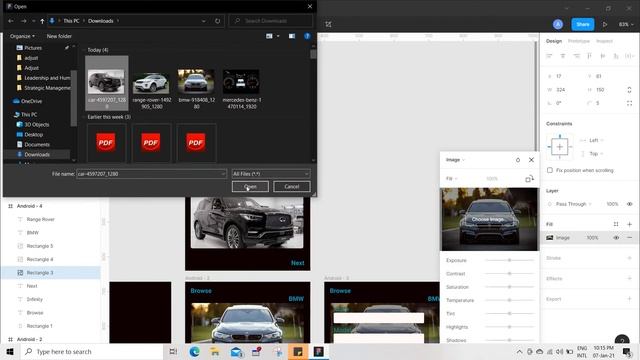The image size is (640, 360).
Task: Open the vertical constraint Top dropdown
Action: point(596,154)
